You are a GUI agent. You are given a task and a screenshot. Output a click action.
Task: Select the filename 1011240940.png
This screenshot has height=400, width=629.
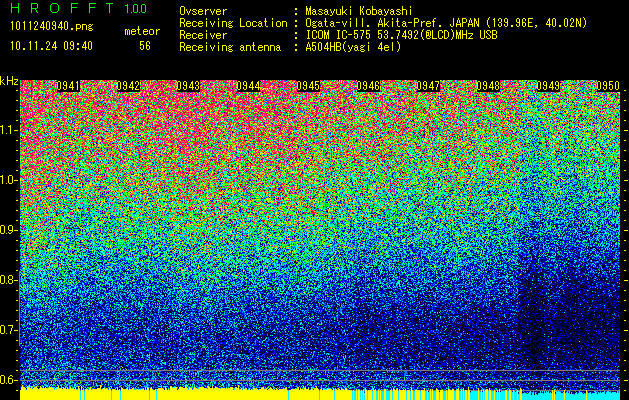pos(52,27)
